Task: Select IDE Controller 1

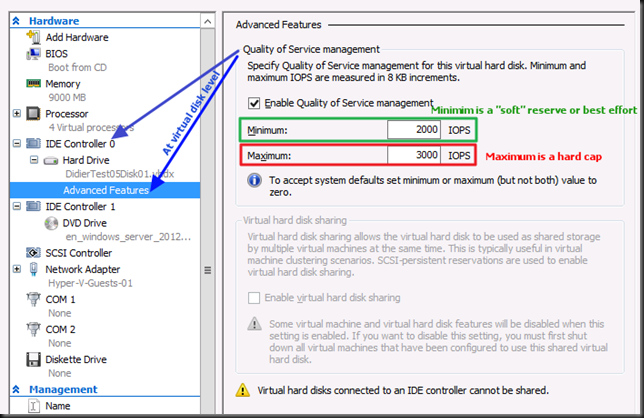Action: [80, 207]
